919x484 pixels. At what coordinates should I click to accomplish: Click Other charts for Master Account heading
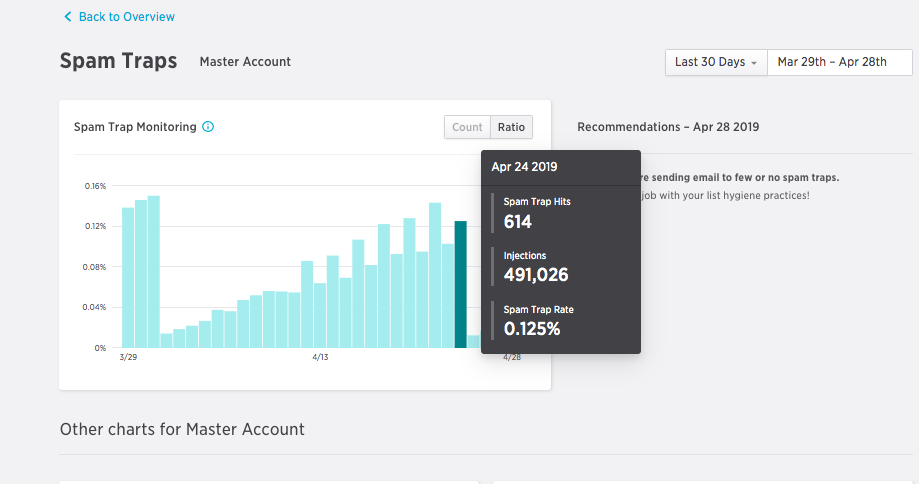182,429
